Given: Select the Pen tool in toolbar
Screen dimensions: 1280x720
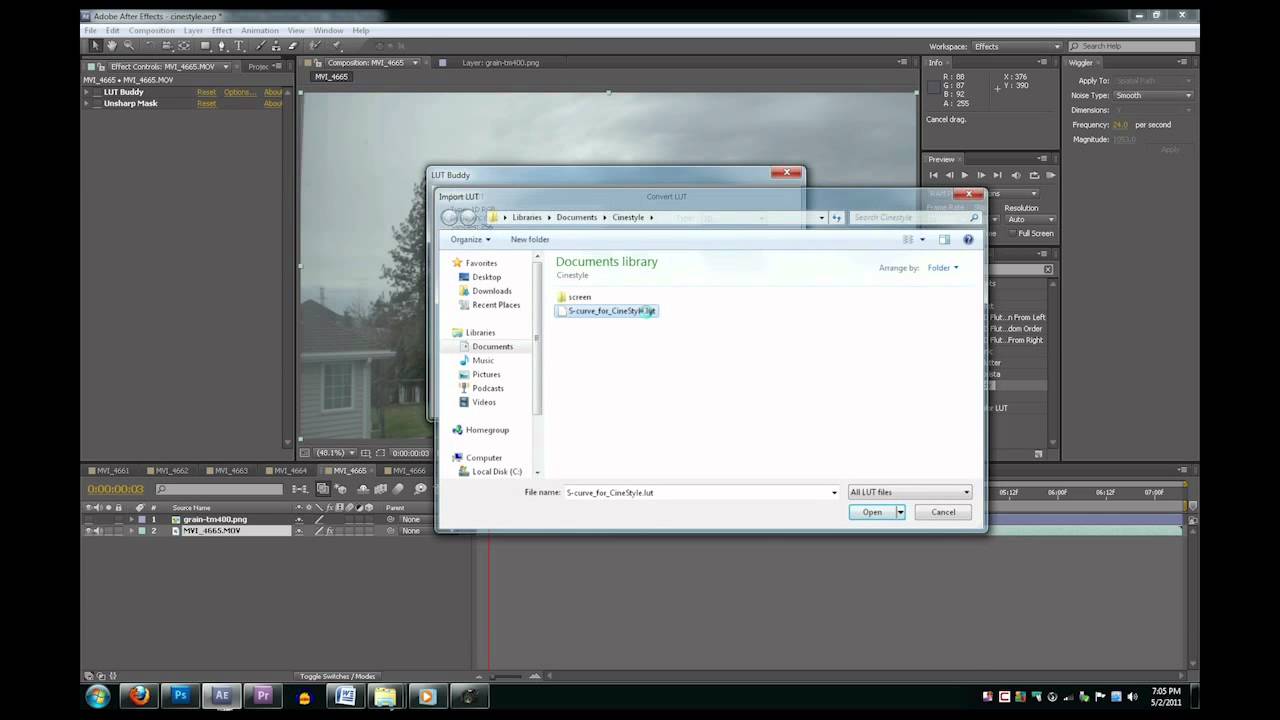Looking at the screenshot, I should click(222, 46).
